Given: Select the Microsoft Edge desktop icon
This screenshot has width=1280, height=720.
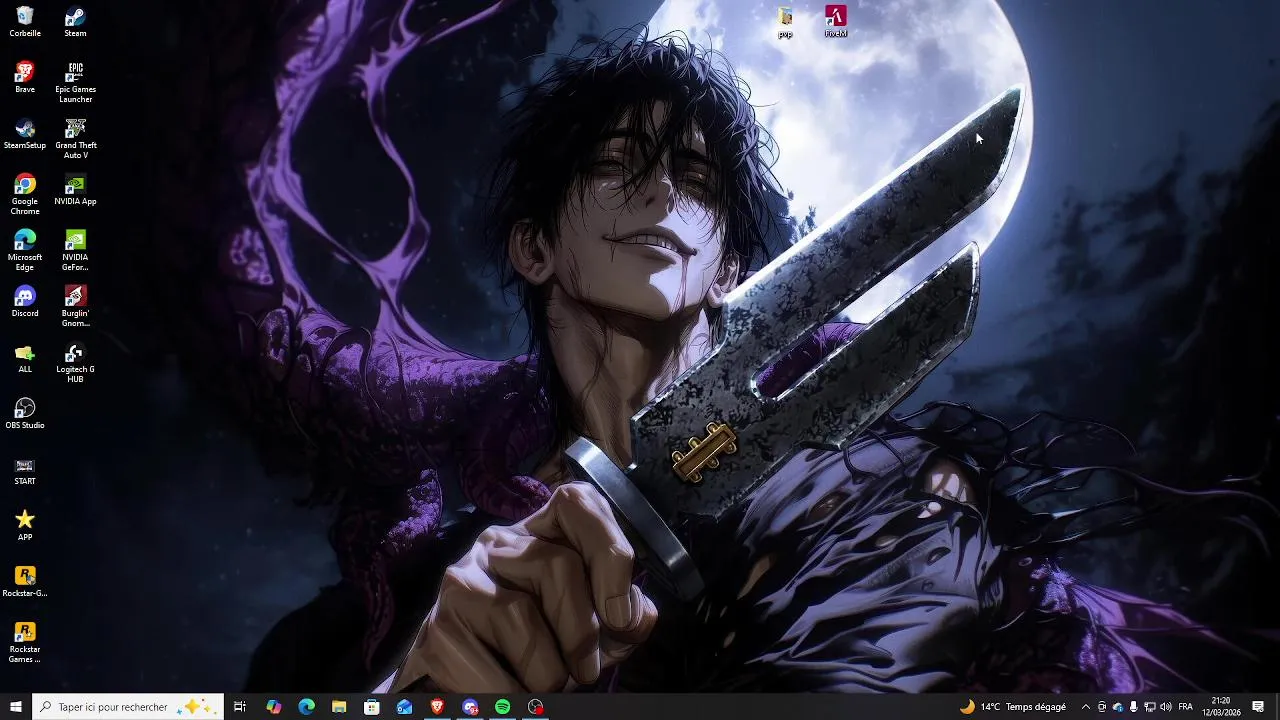Looking at the screenshot, I should click(x=25, y=251).
